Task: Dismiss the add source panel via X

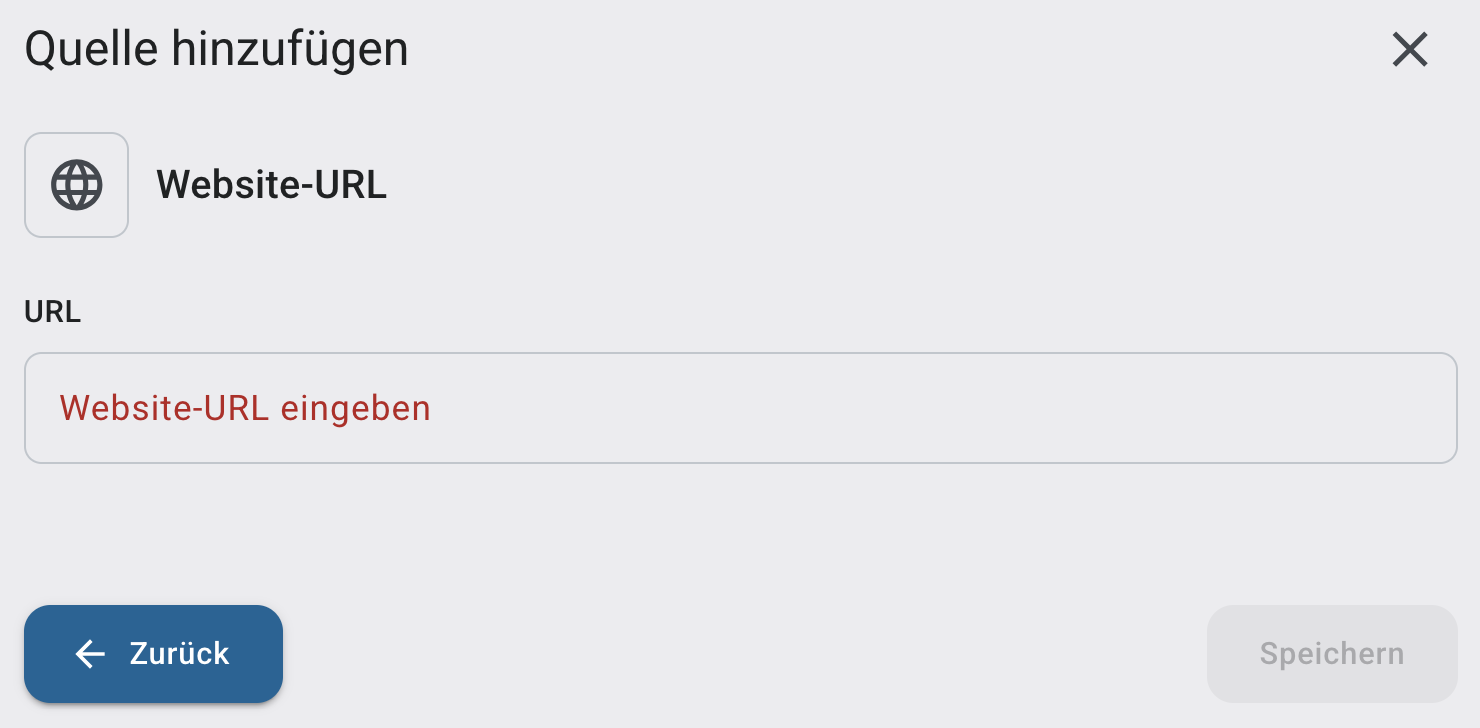Action: pyautogui.click(x=1410, y=49)
